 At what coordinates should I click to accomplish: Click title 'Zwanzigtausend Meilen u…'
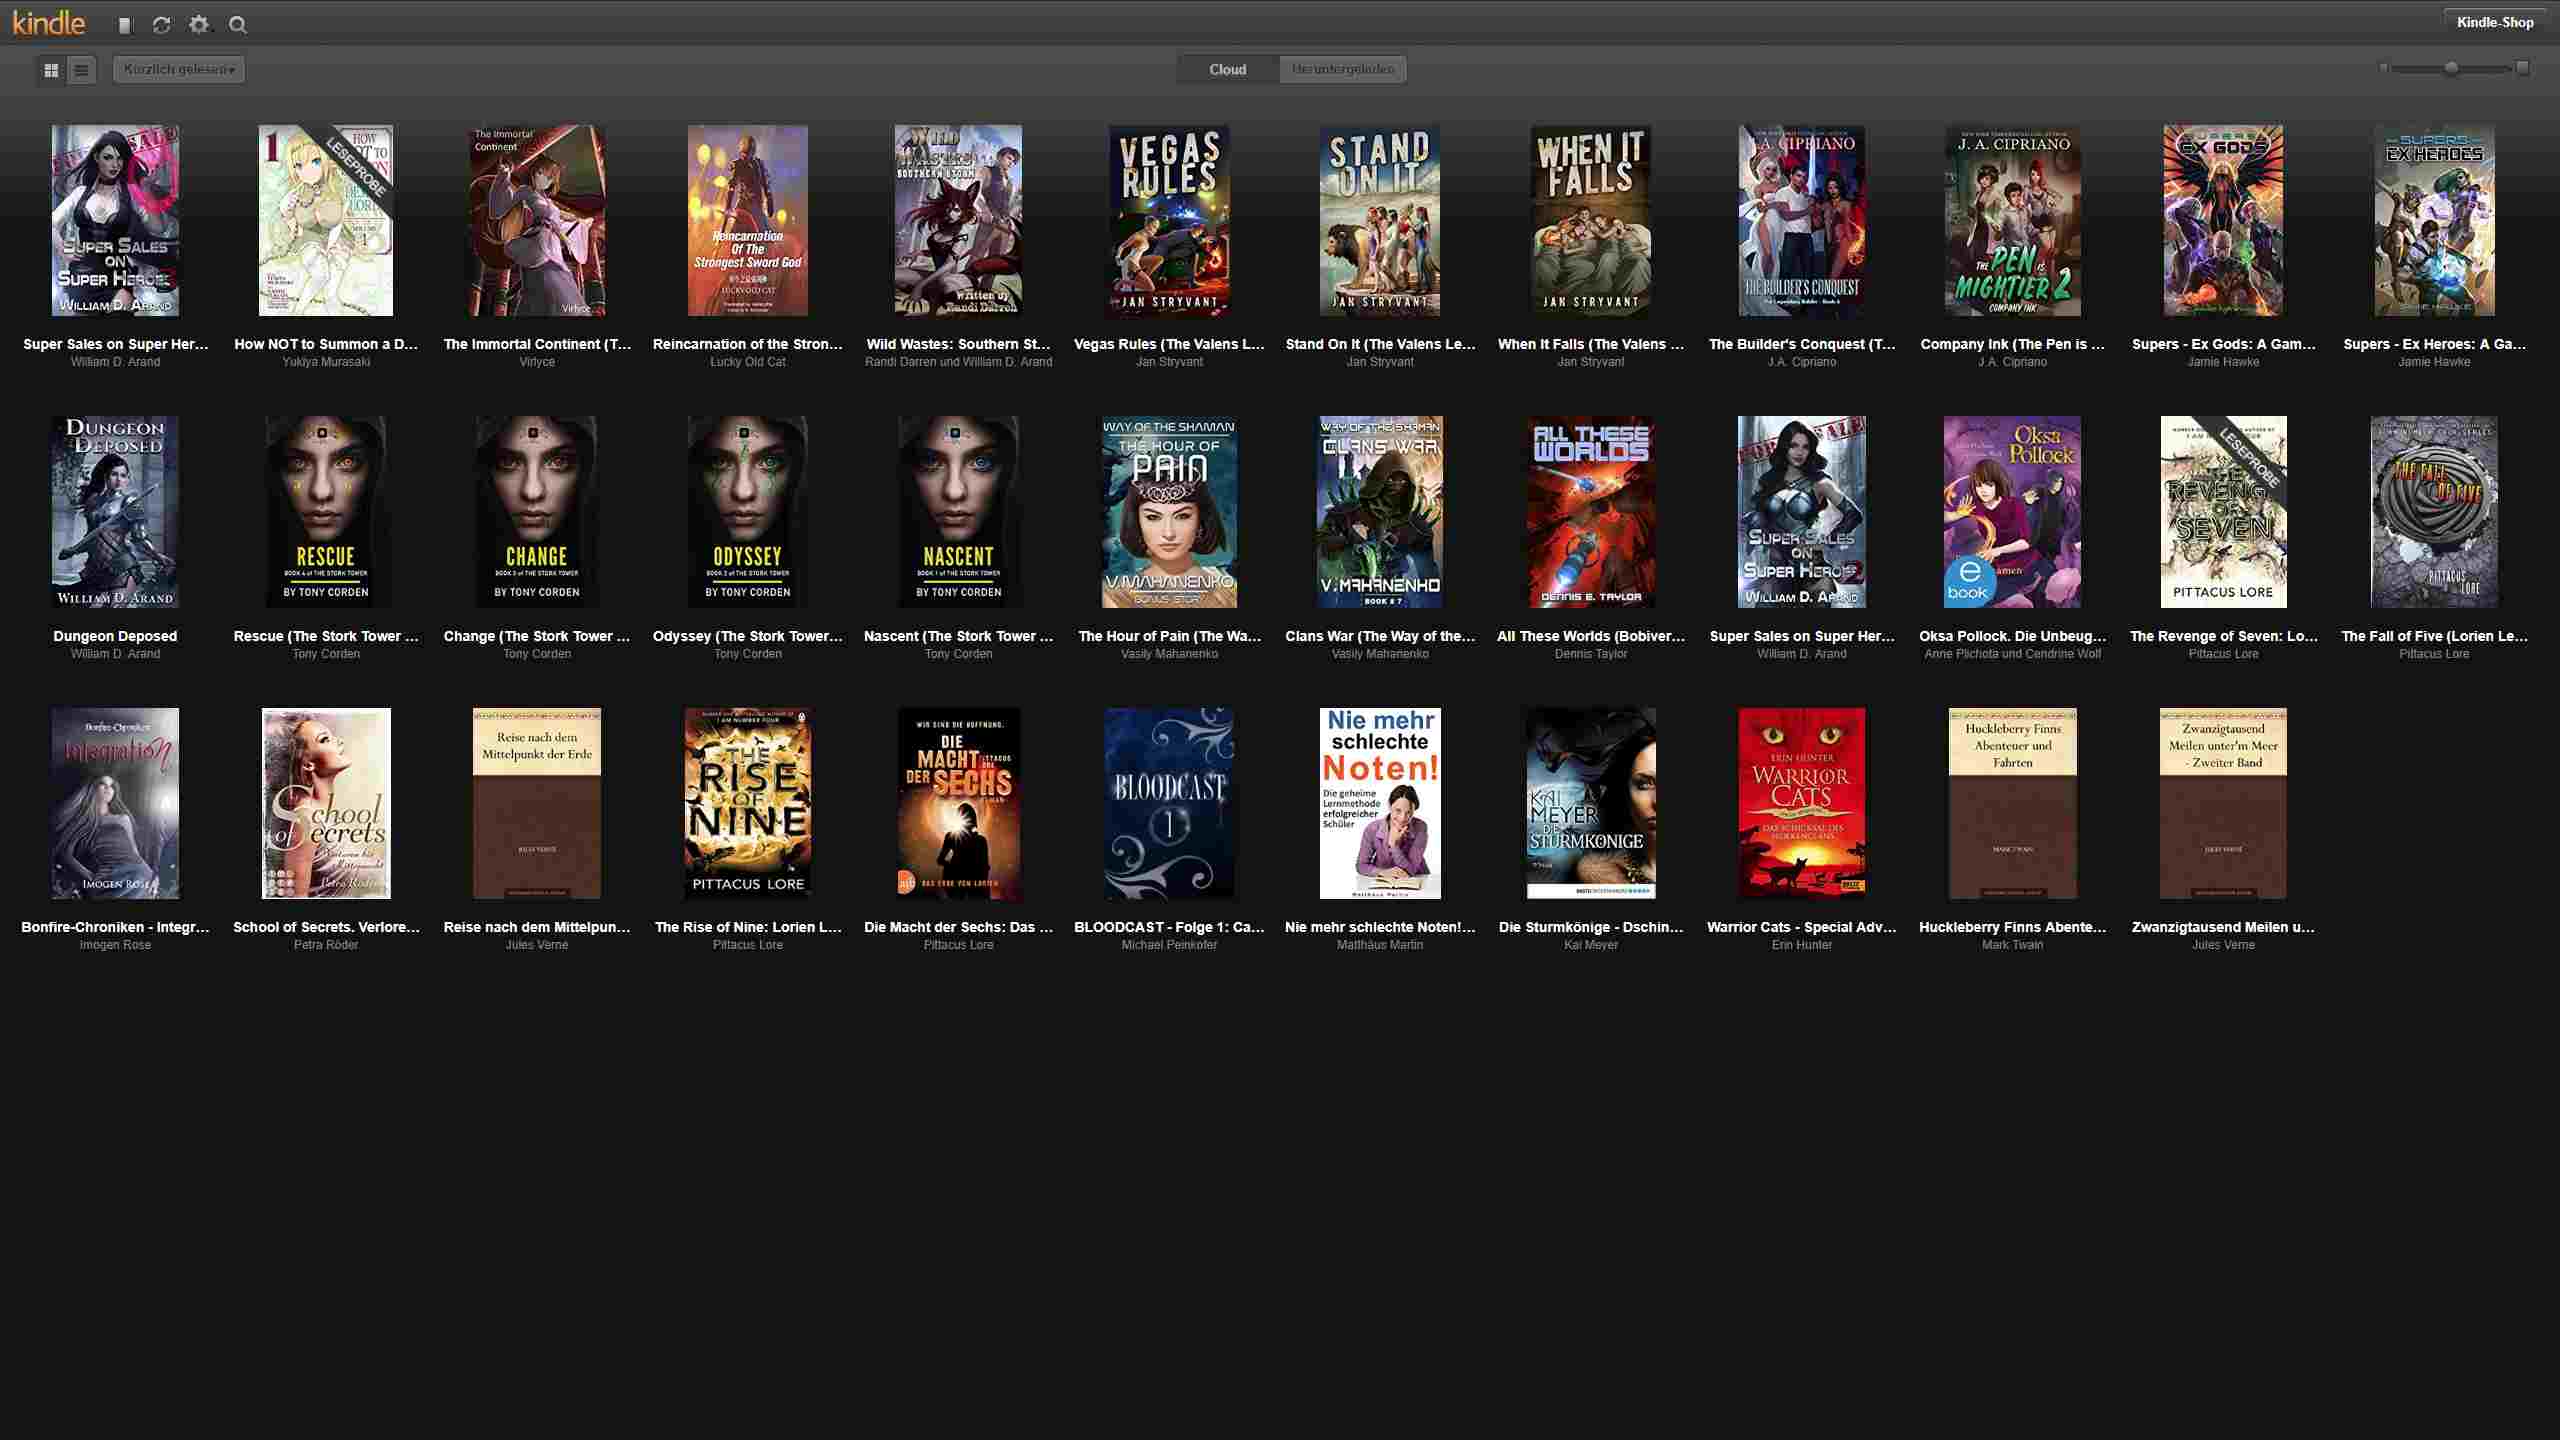pos(2224,927)
